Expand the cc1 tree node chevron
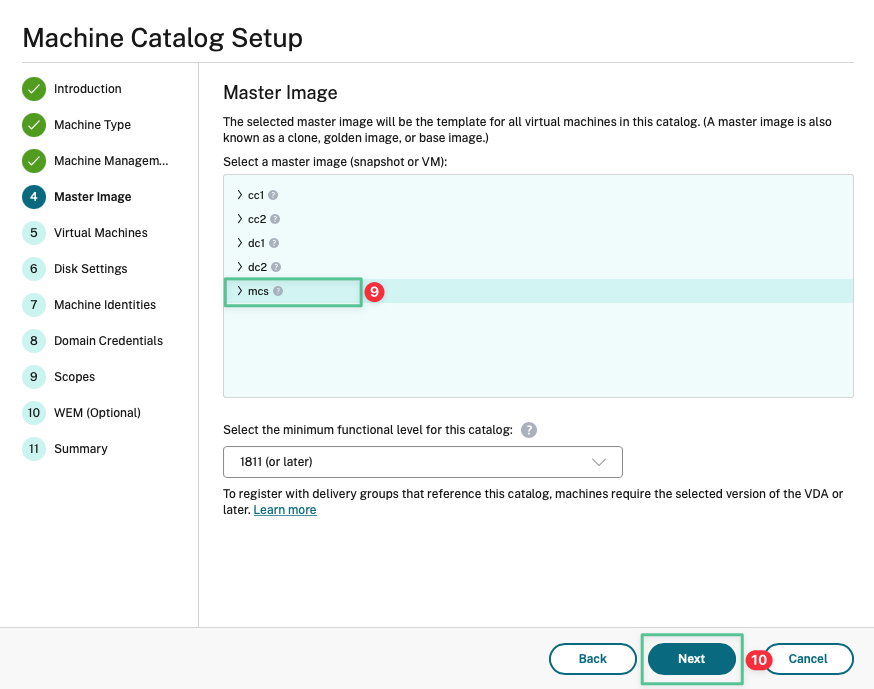874x689 pixels. [240, 195]
